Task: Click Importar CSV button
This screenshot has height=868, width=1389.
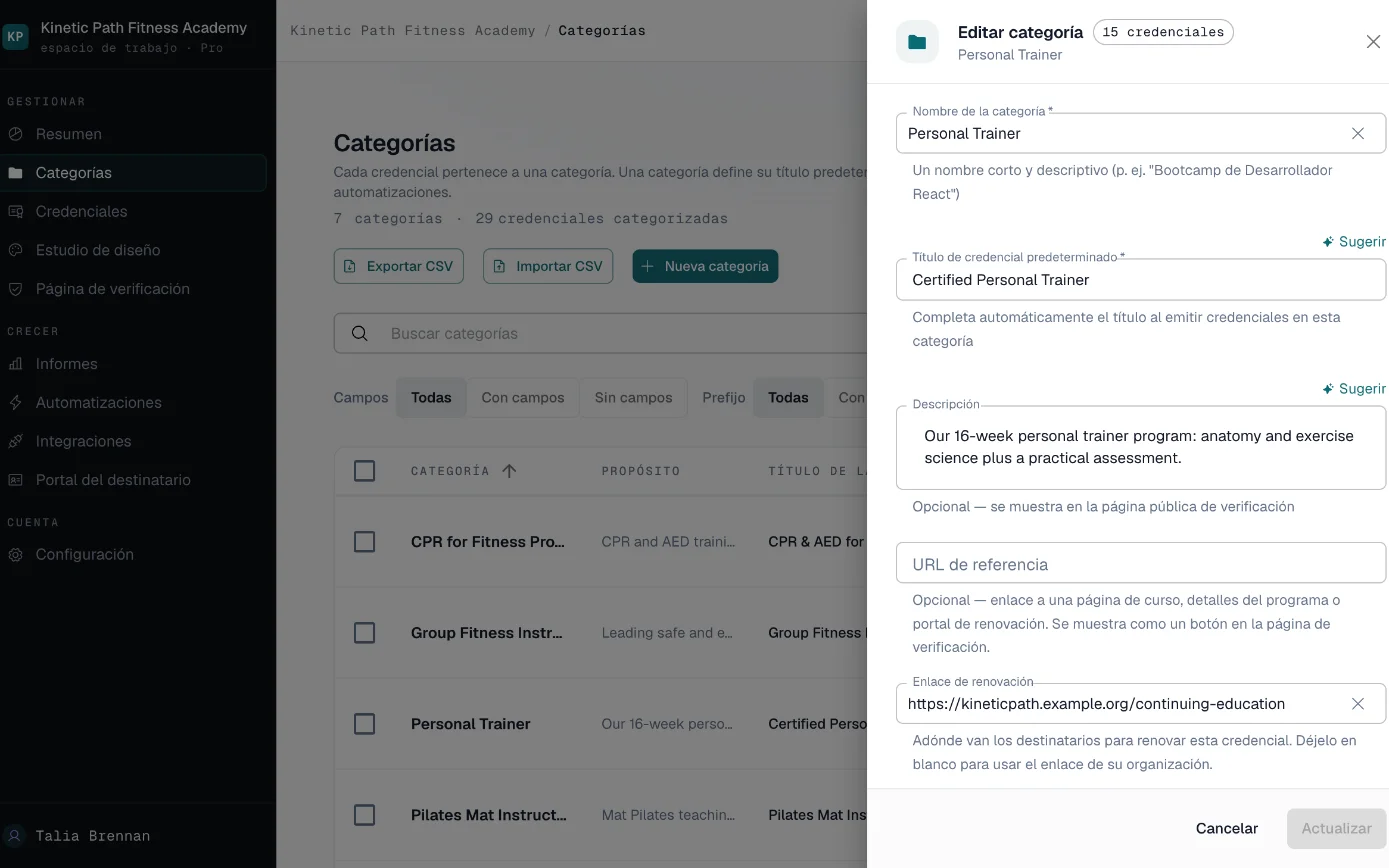Action: click(x=548, y=266)
